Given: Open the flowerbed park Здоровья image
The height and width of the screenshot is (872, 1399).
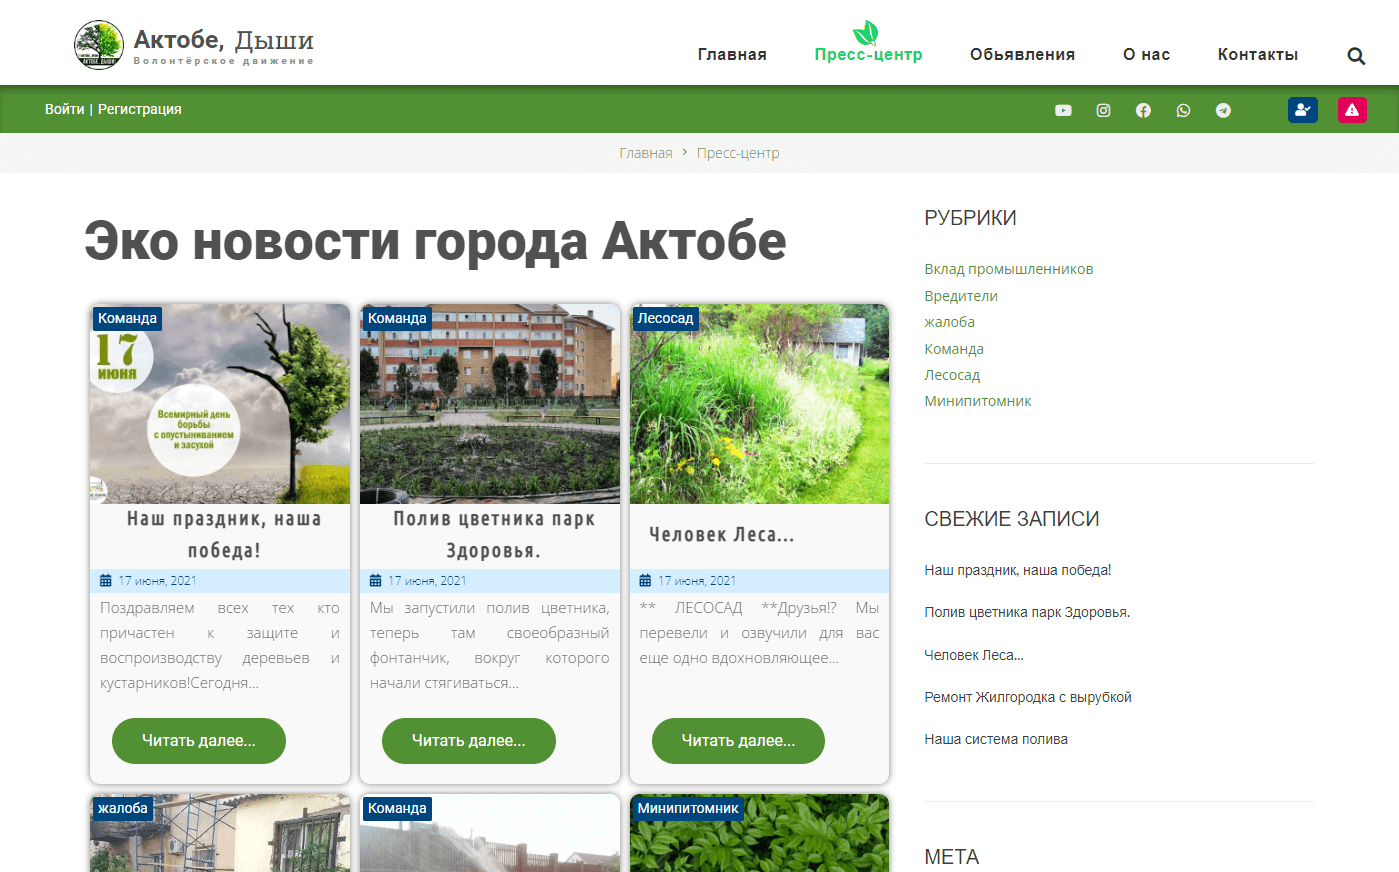Looking at the screenshot, I should click(490, 404).
